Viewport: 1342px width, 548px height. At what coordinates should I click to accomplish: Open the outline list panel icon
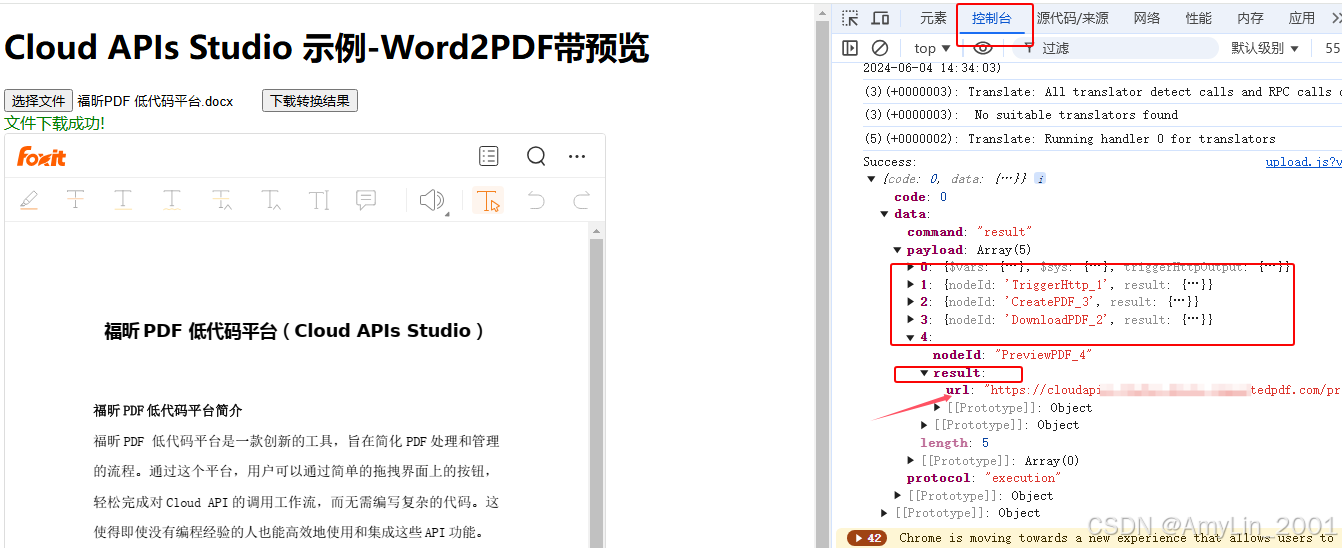[488, 156]
